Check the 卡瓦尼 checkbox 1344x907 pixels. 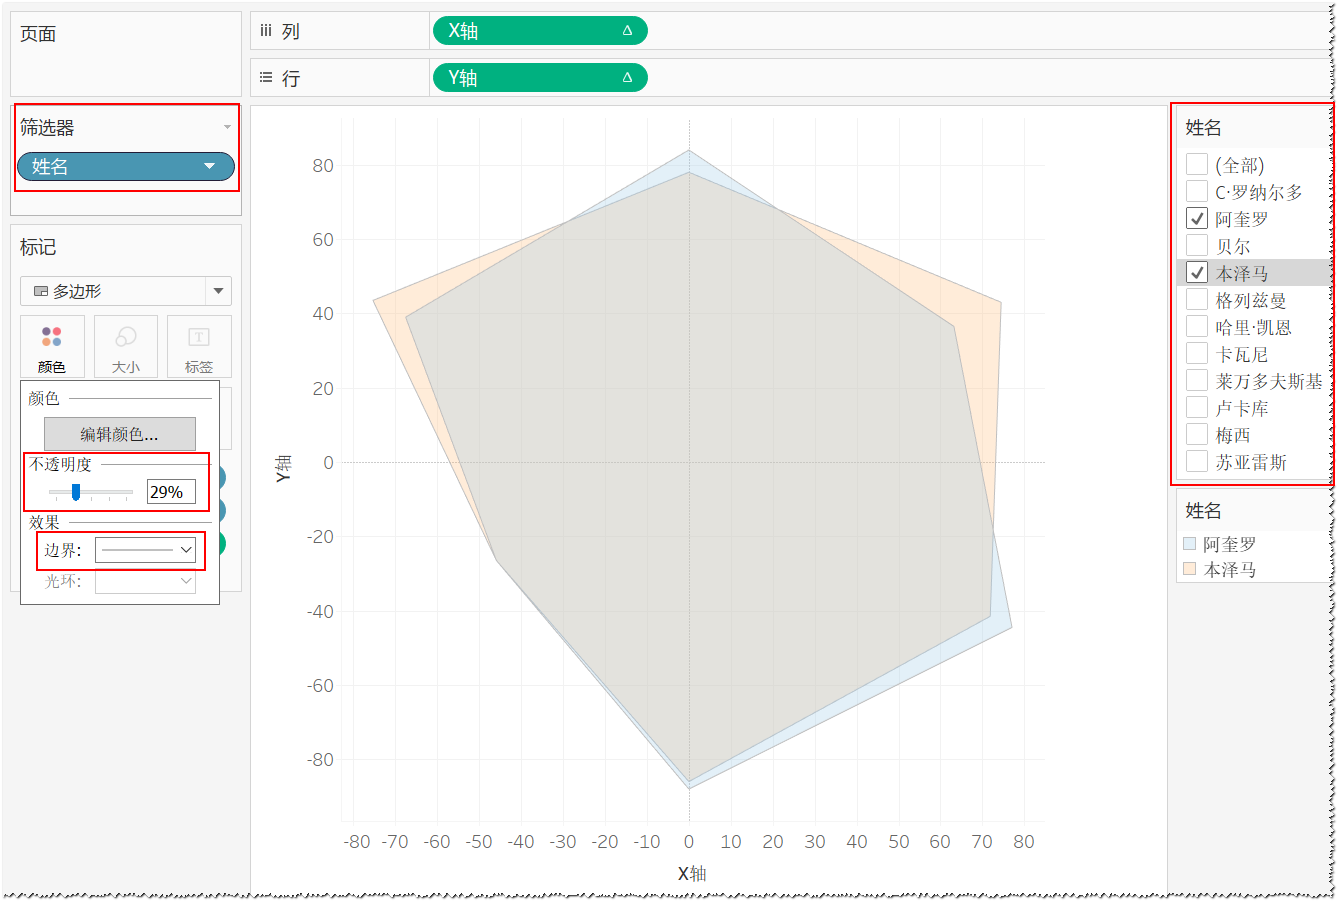[x=1196, y=353]
